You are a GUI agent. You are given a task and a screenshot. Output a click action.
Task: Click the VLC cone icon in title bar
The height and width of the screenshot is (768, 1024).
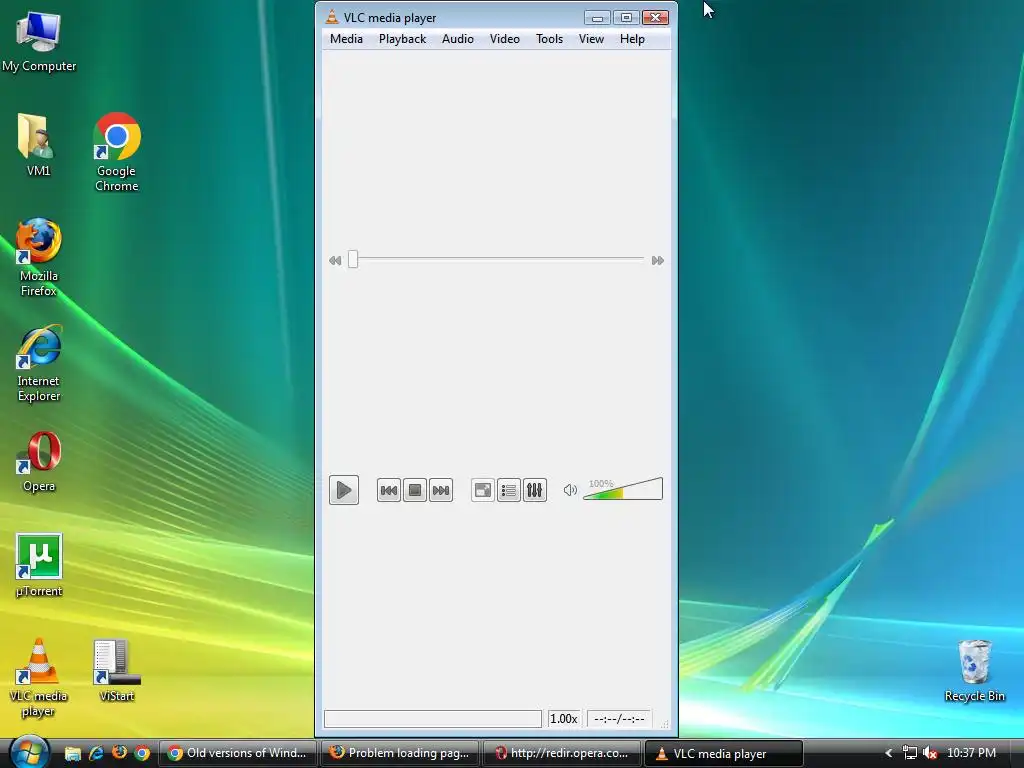click(x=332, y=17)
